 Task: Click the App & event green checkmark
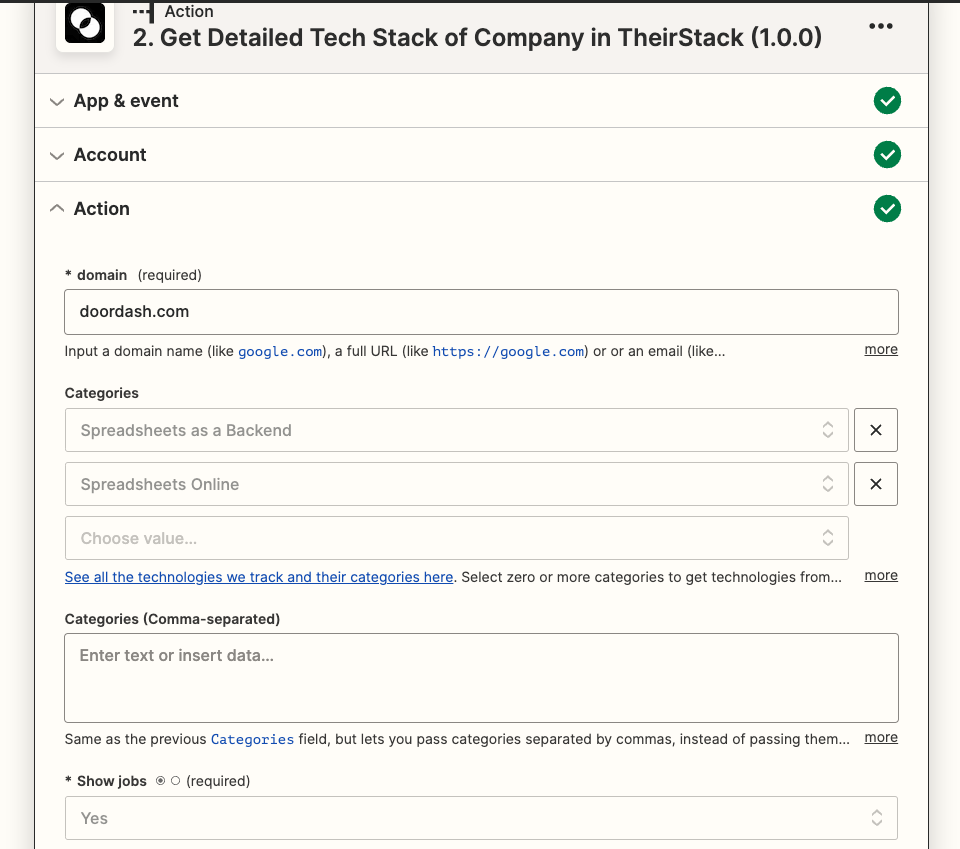click(887, 101)
